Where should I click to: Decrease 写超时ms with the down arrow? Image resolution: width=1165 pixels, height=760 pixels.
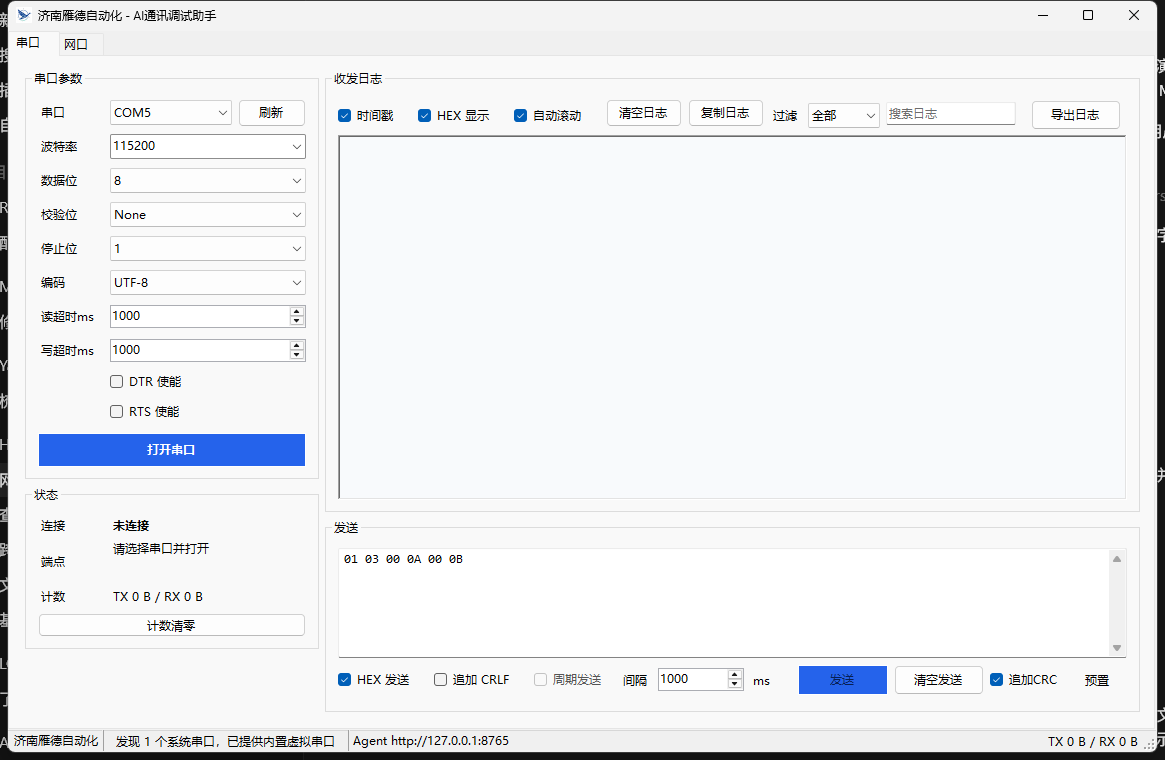296,356
